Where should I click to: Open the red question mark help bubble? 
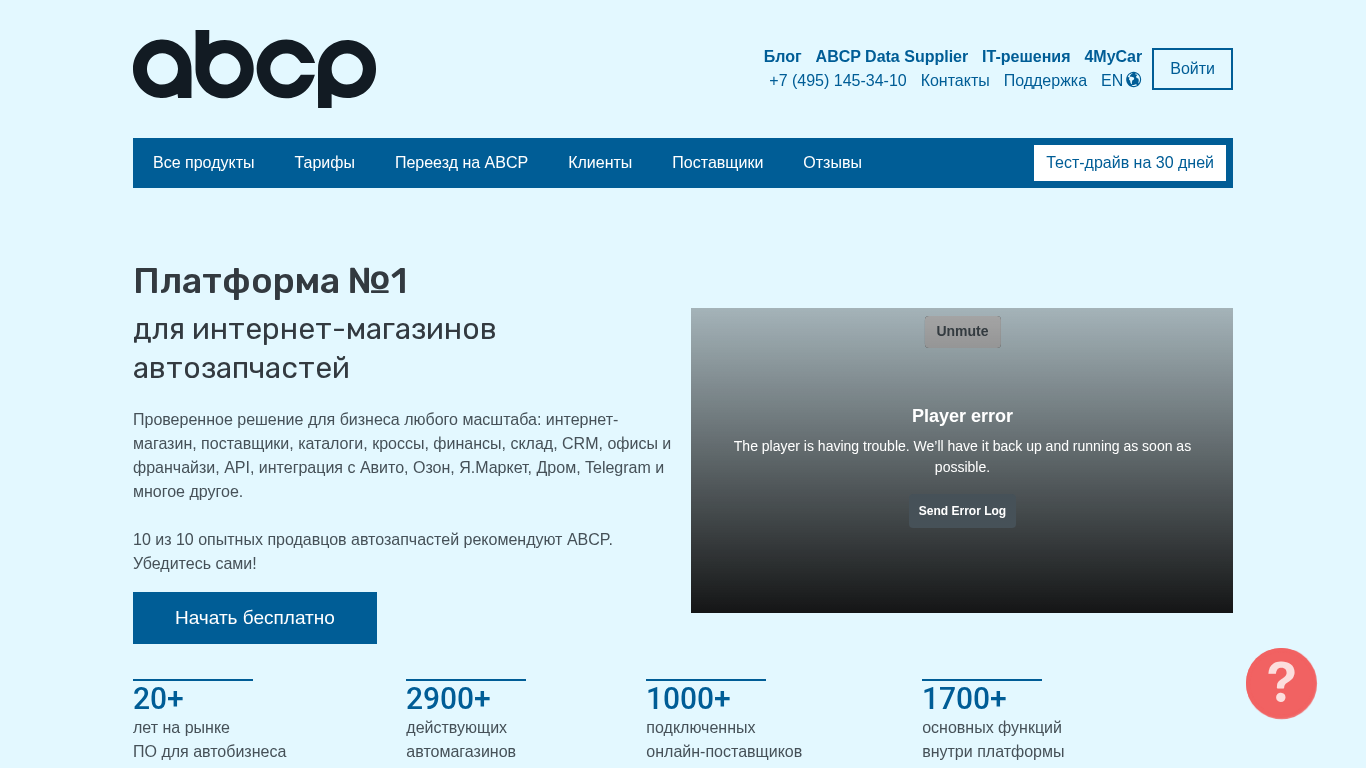pos(1281,683)
